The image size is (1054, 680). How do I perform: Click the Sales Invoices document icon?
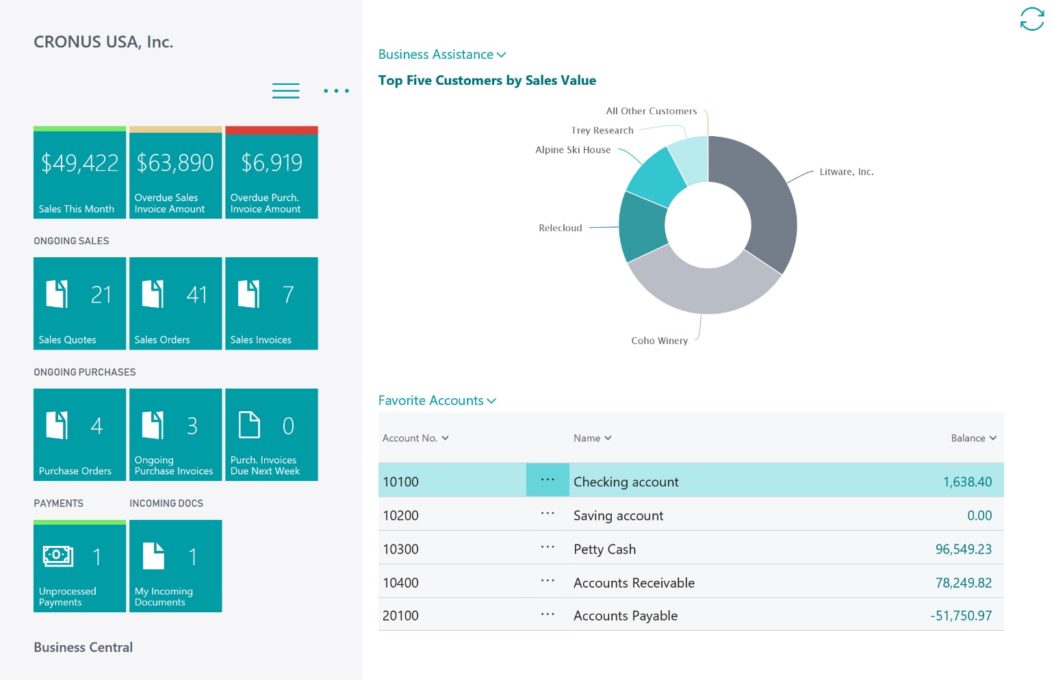pos(249,294)
